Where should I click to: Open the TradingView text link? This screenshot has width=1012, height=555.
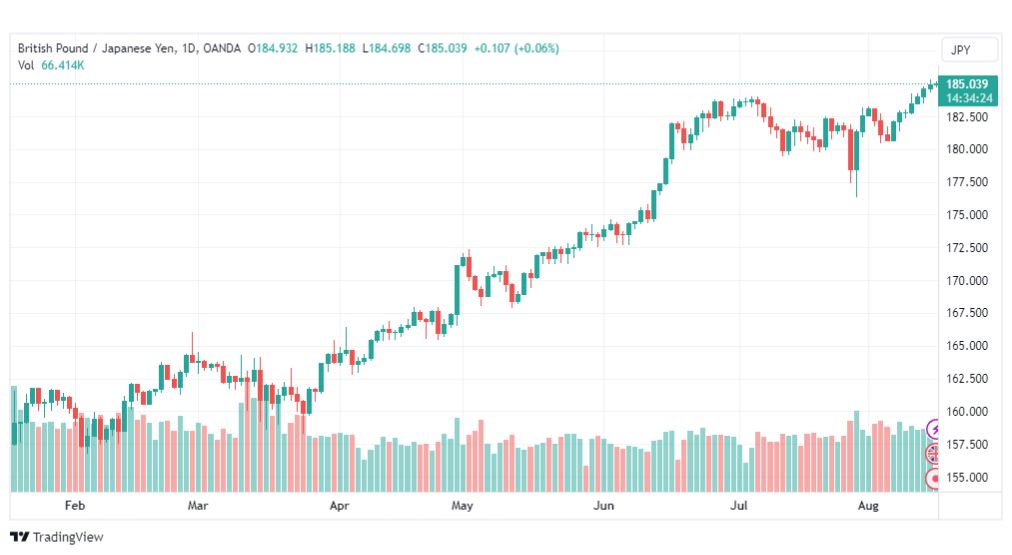coord(68,537)
